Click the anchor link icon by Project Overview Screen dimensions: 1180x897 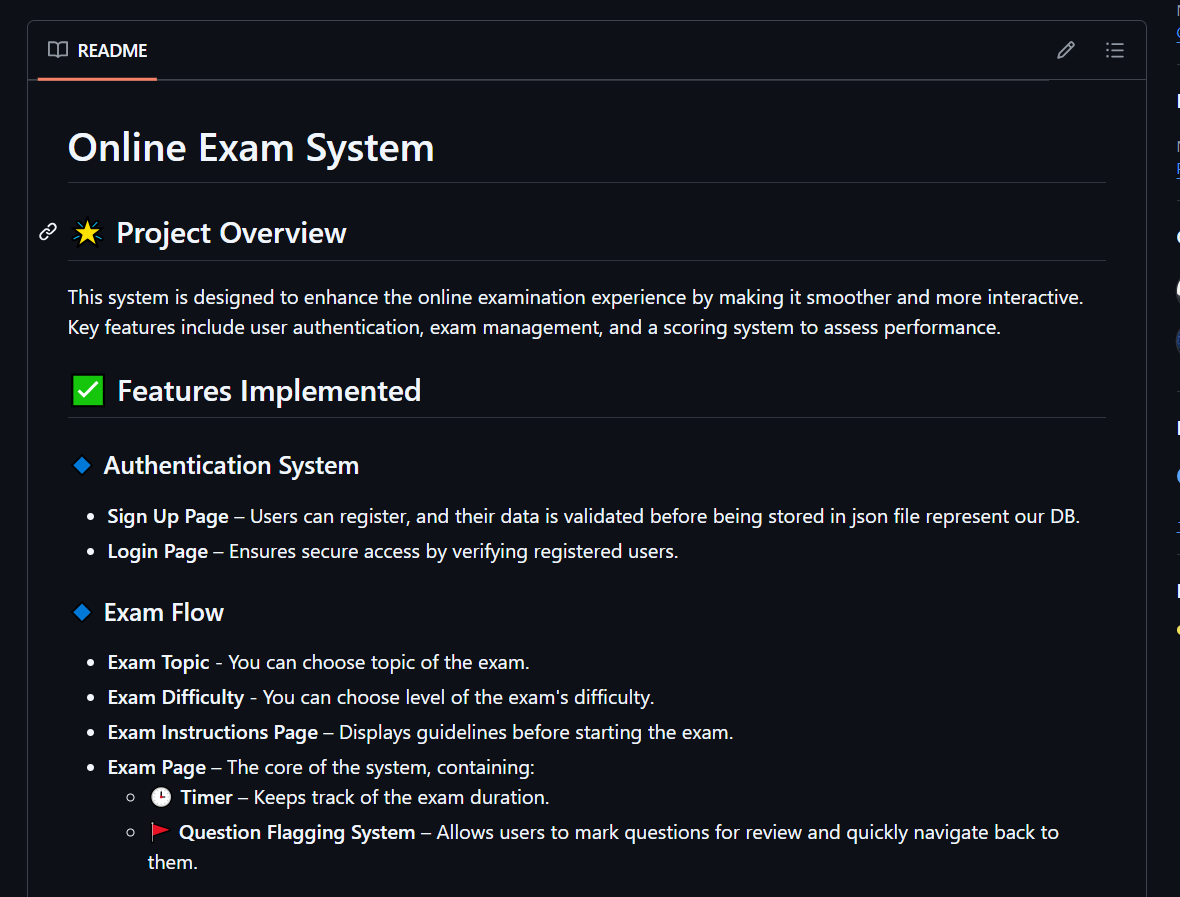click(46, 232)
